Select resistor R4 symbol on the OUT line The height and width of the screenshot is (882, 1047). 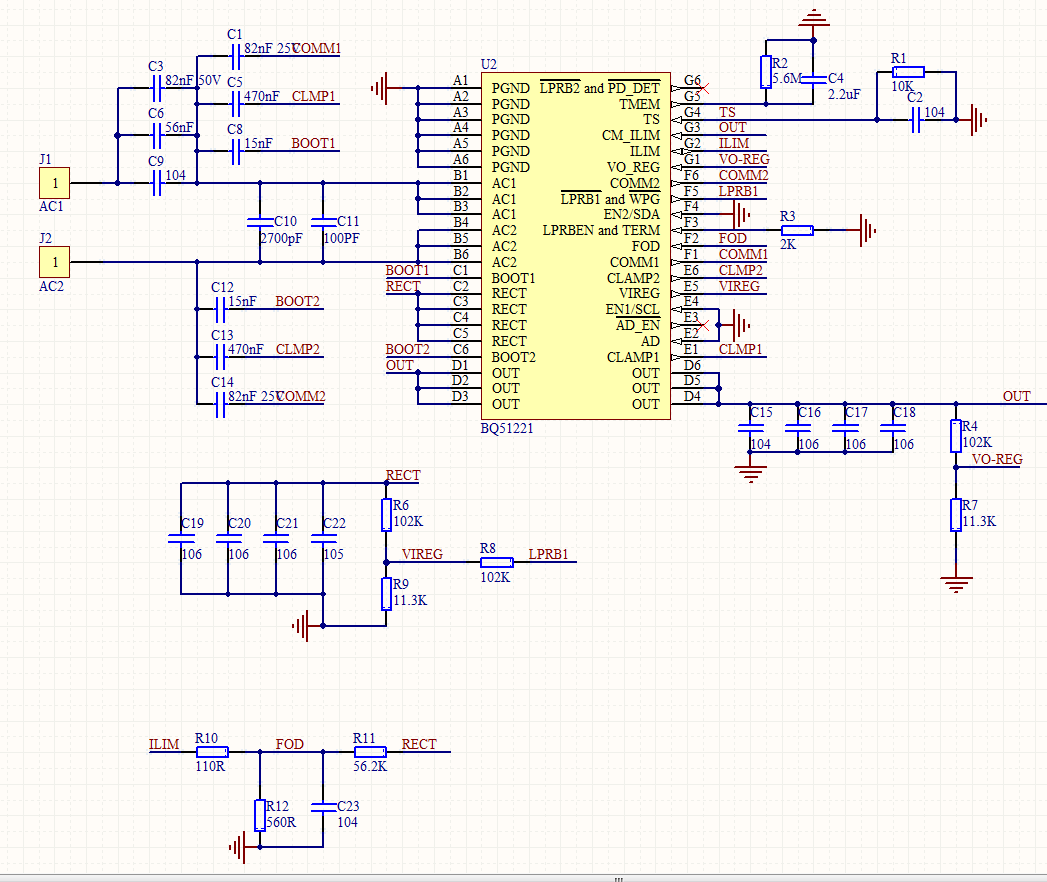[x=956, y=436]
